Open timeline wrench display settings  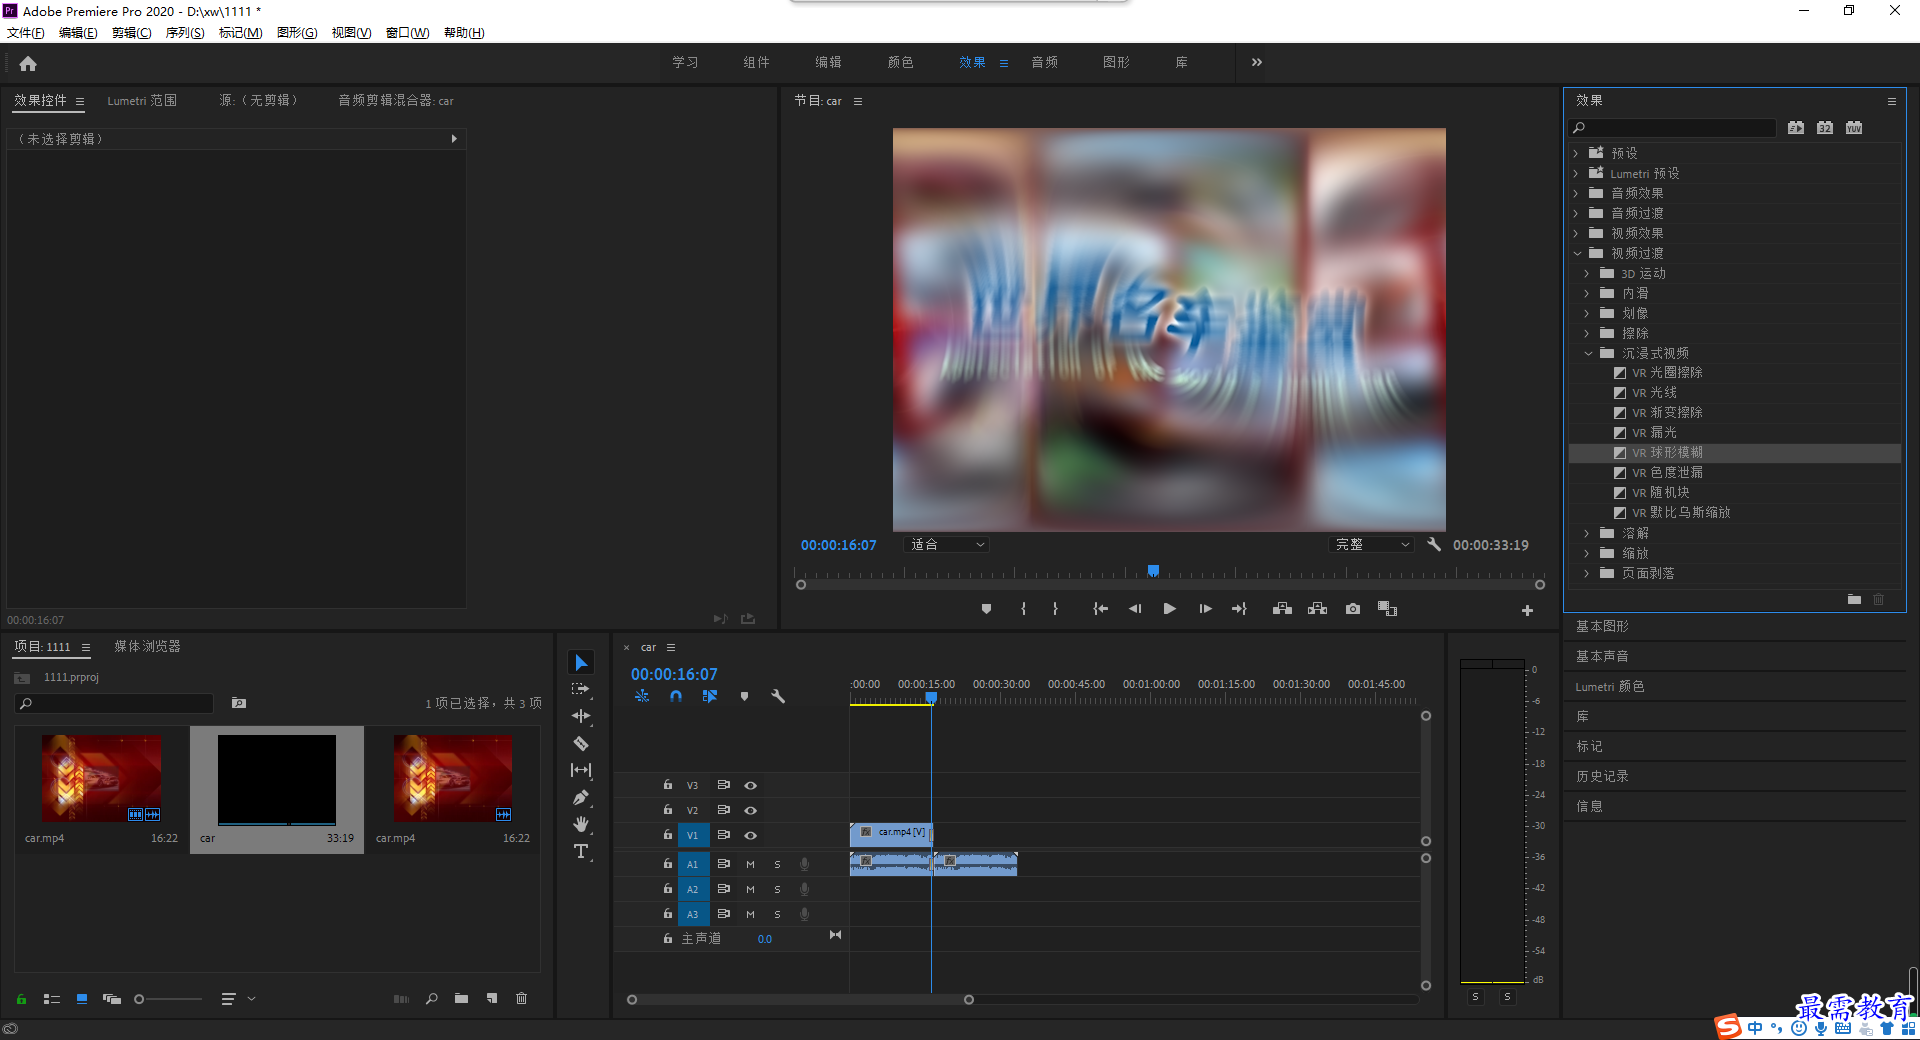pyautogui.click(x=778, y=696)
